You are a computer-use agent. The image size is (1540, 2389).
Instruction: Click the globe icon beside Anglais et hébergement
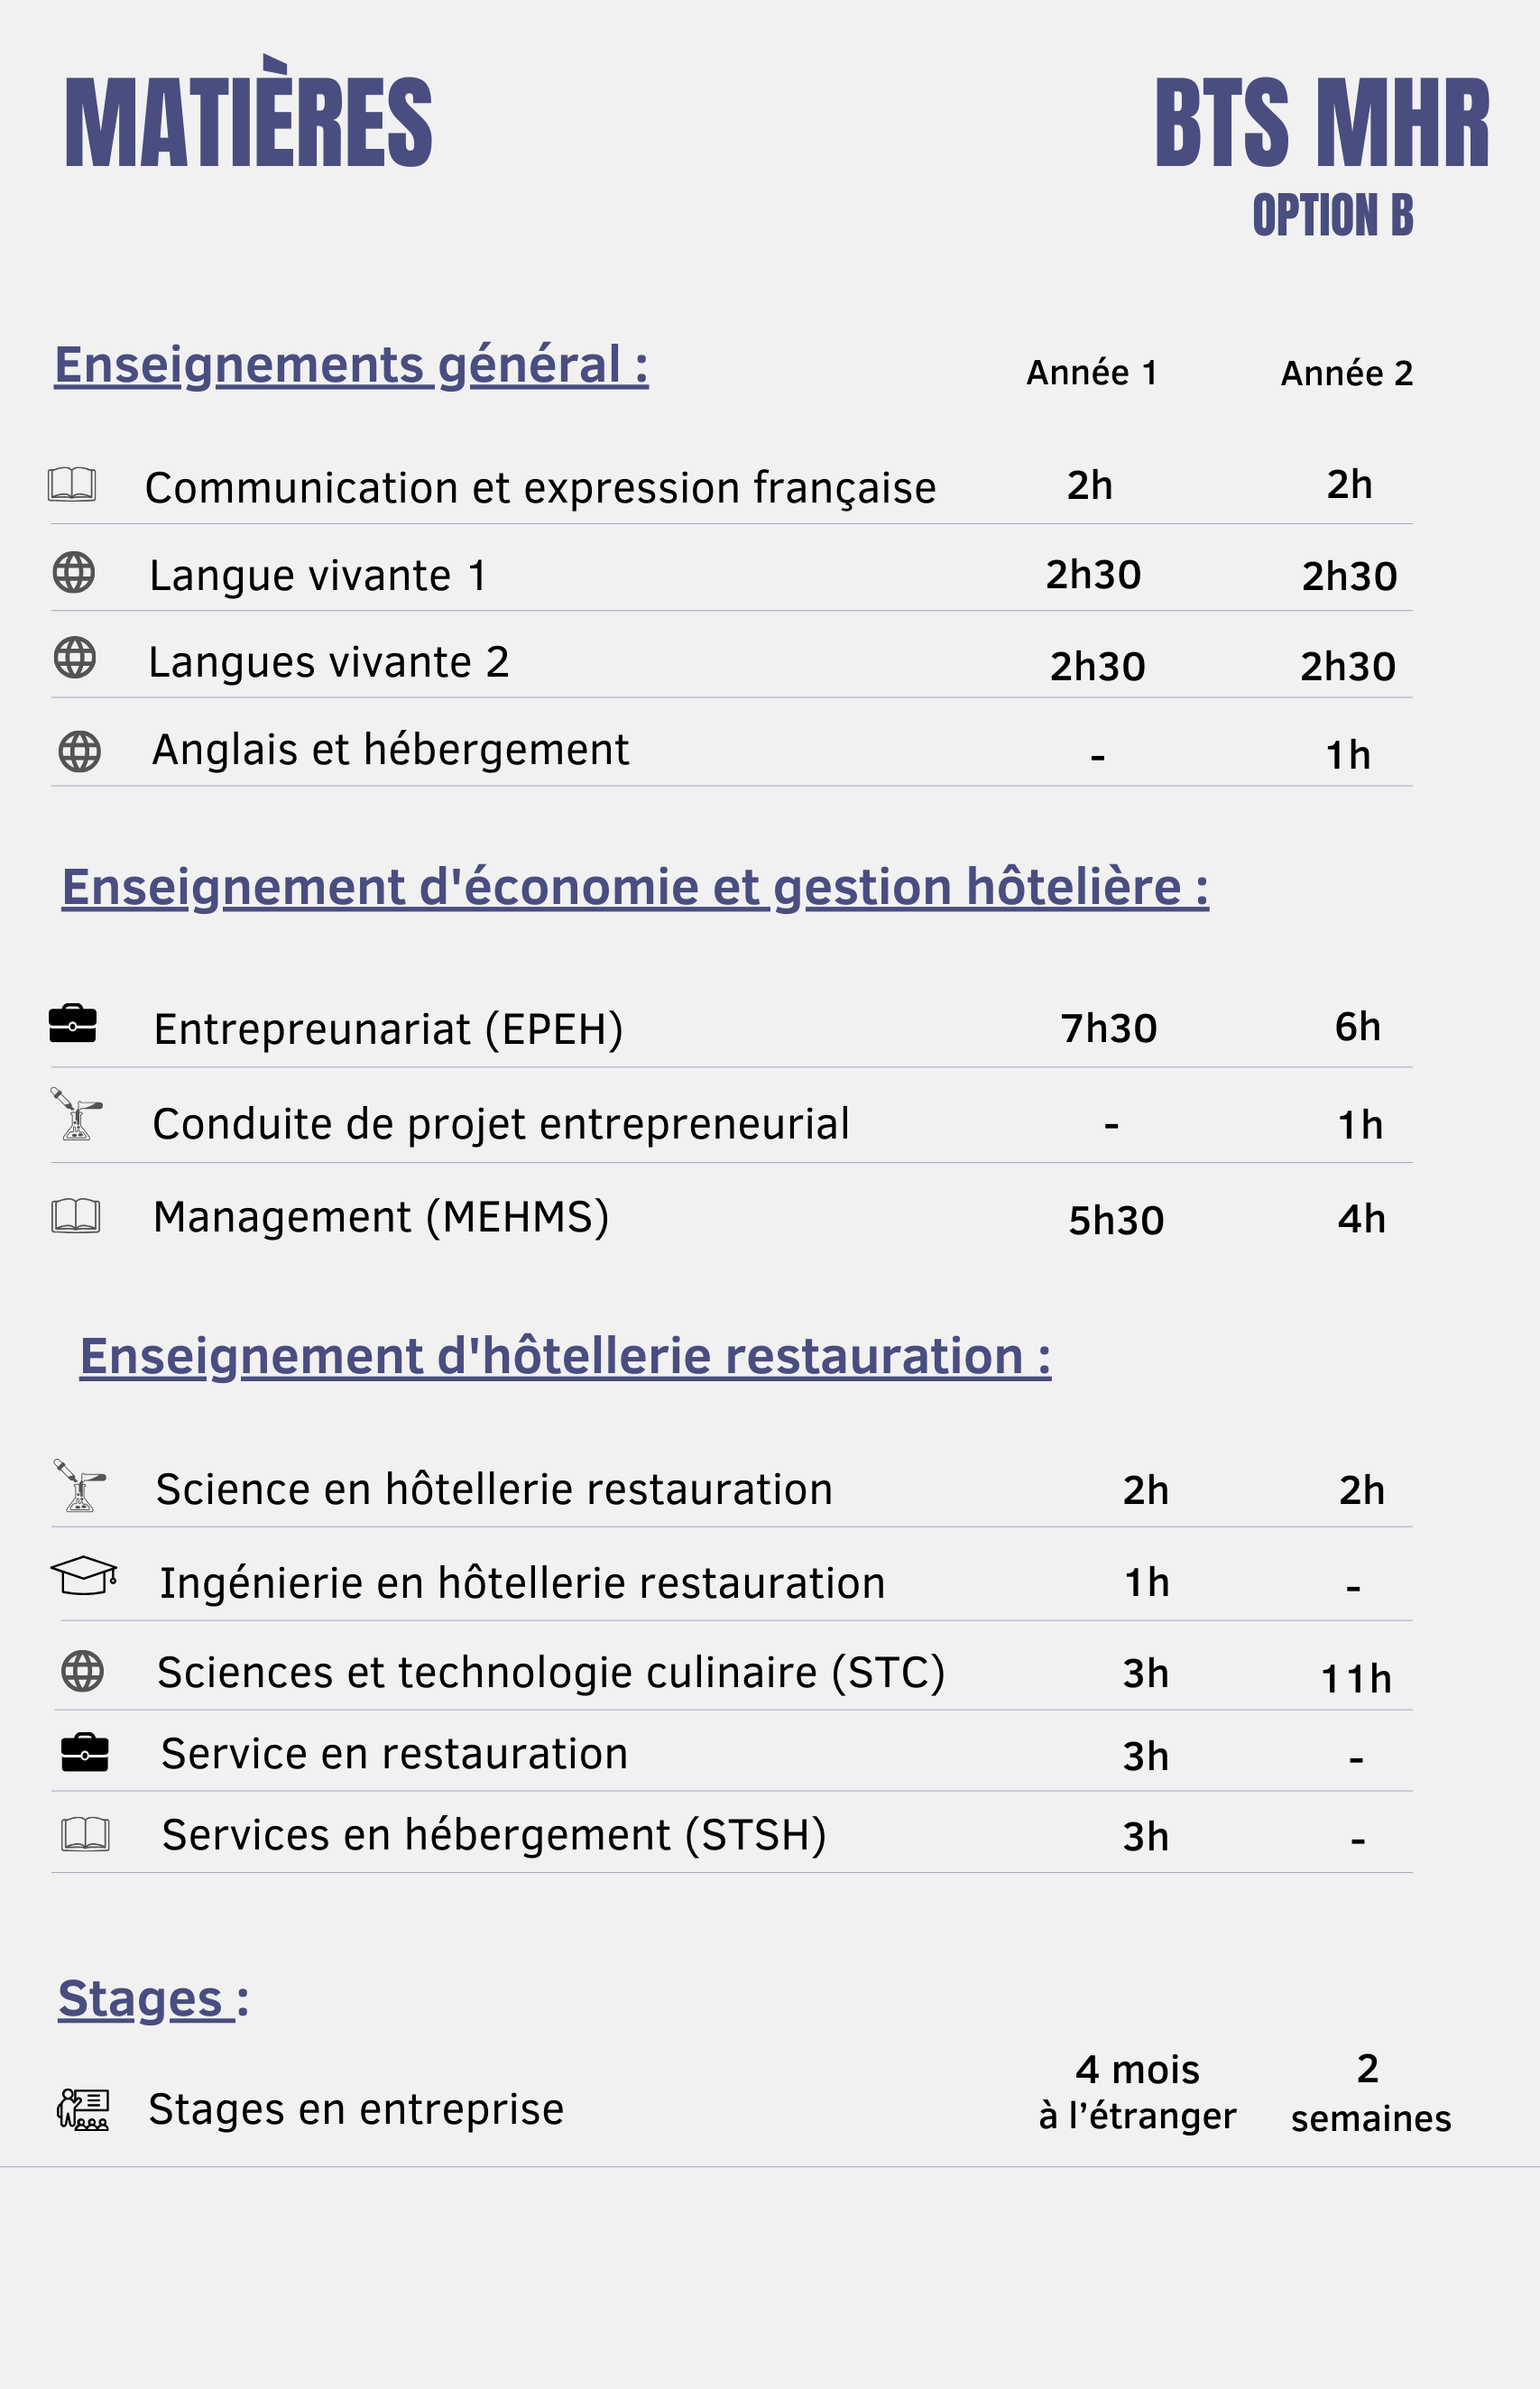(79, 751)
